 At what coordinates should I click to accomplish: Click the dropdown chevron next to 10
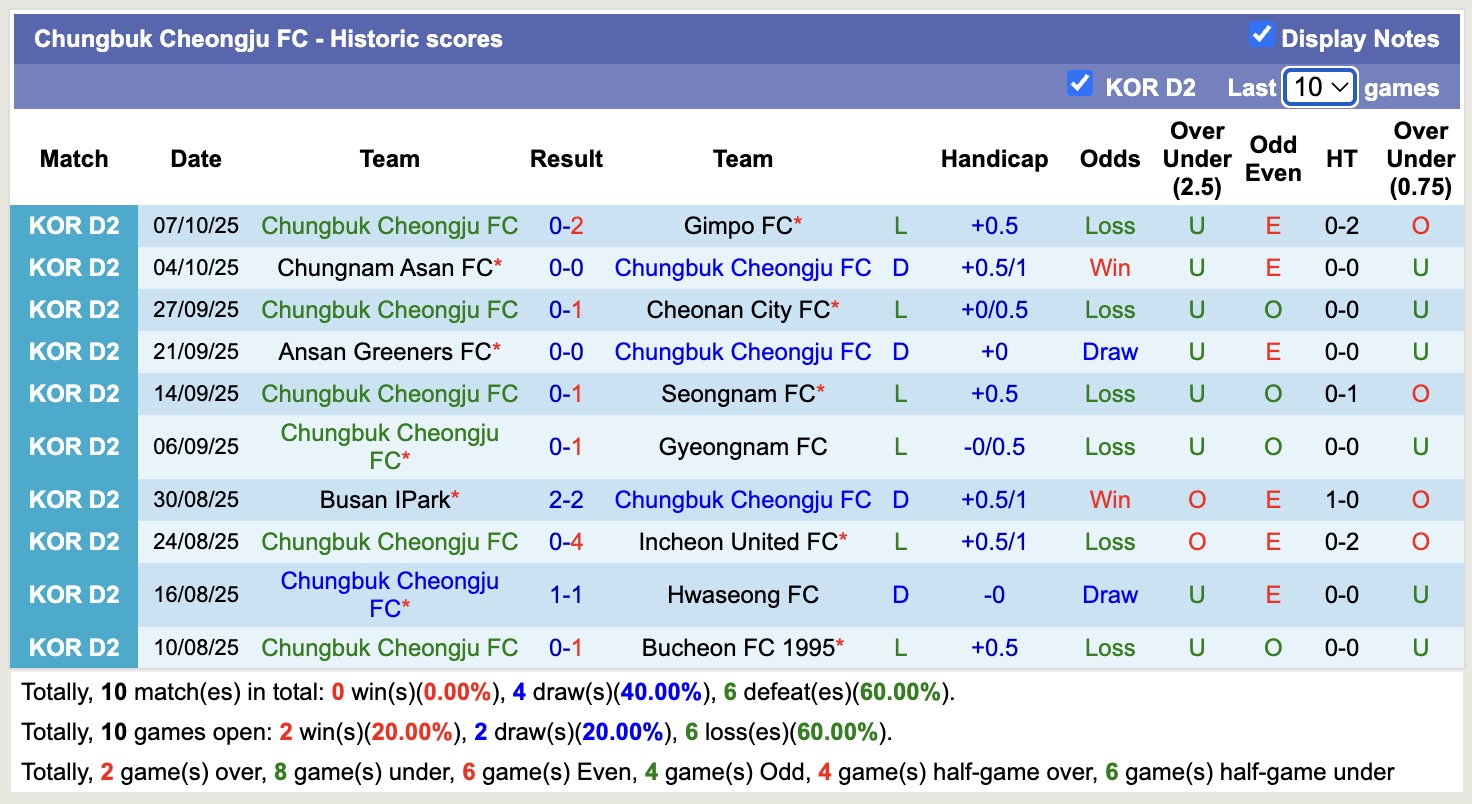[x=1340, y=88]
